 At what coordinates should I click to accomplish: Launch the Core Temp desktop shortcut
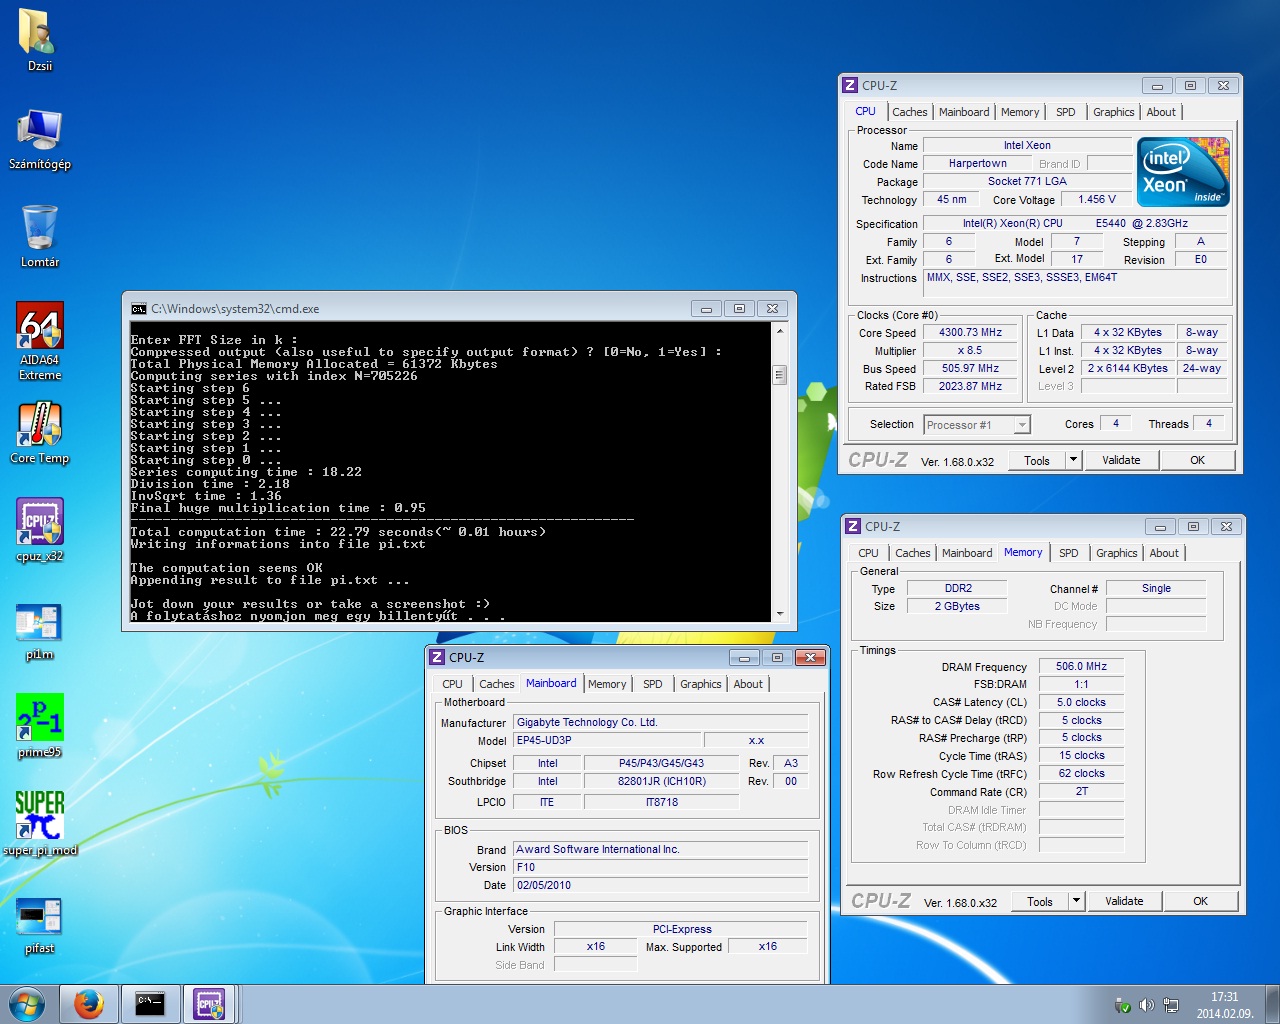click(x=39, y=432)
